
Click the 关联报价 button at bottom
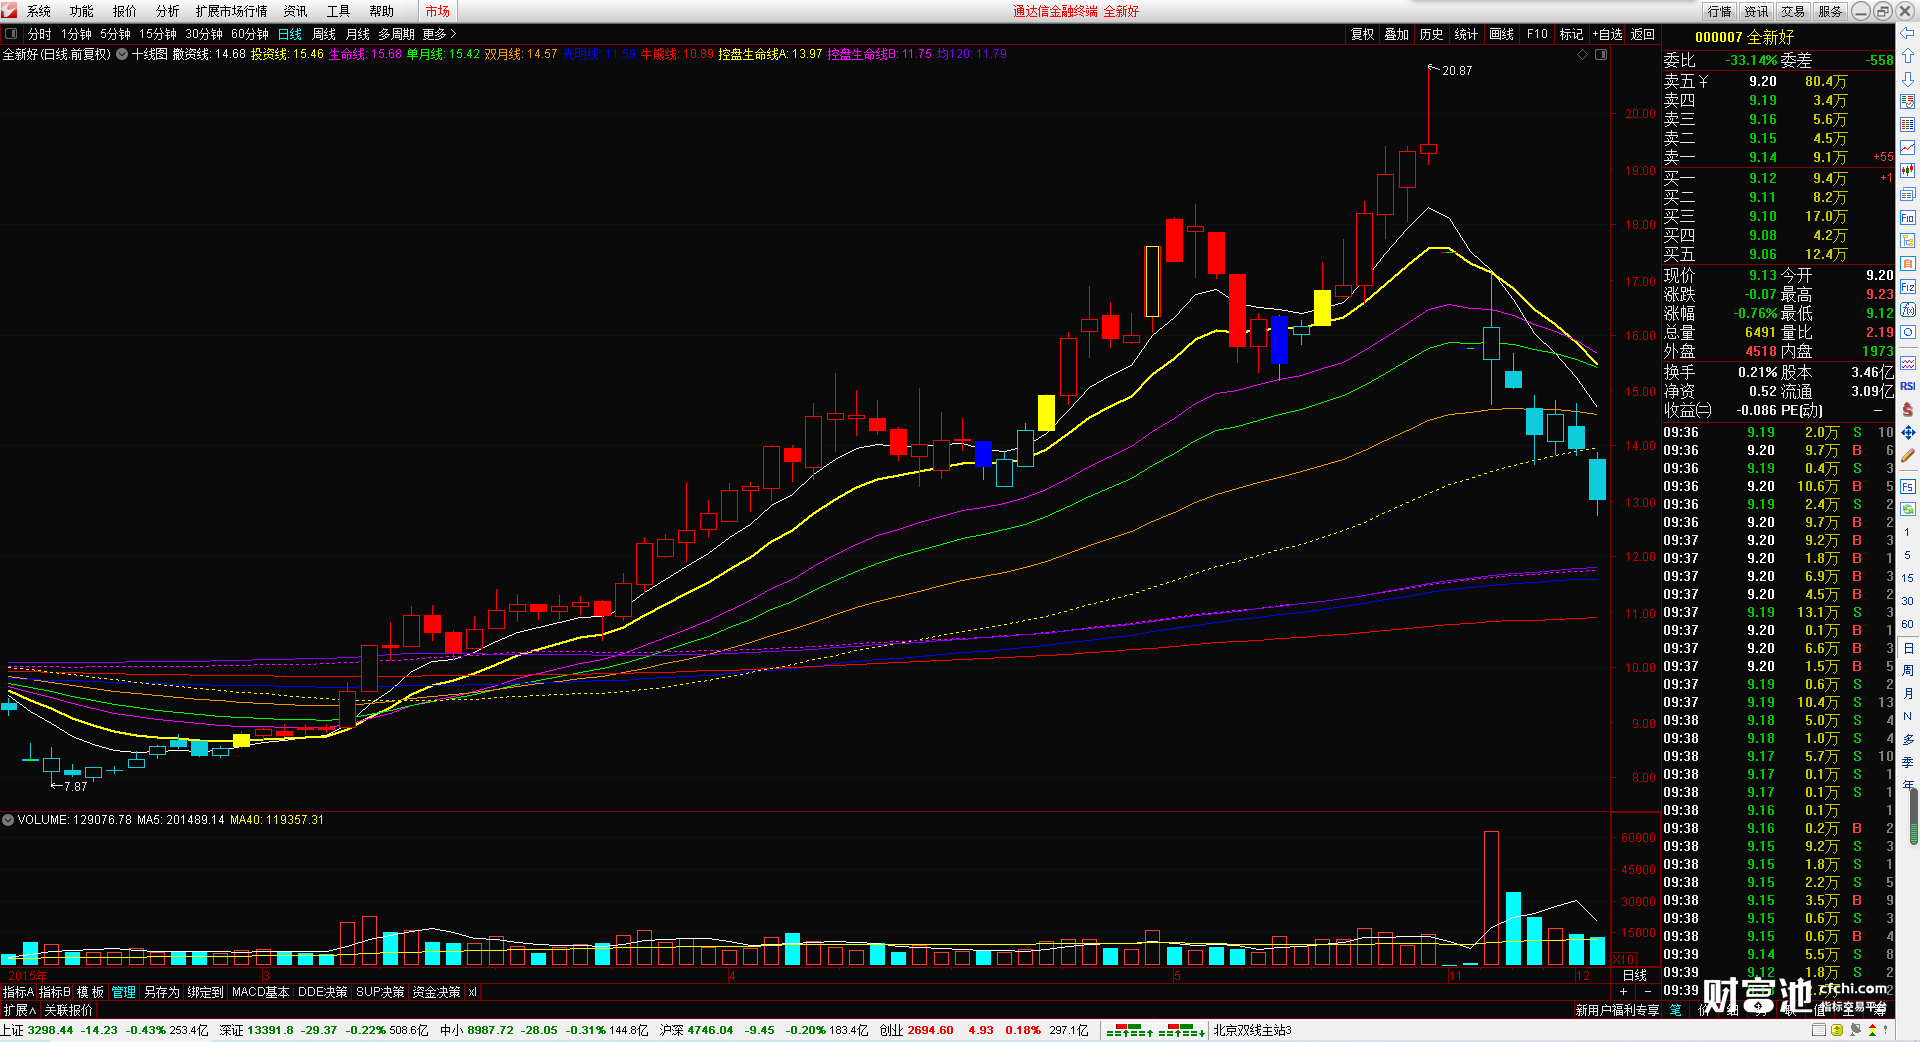pos(68,1010)
